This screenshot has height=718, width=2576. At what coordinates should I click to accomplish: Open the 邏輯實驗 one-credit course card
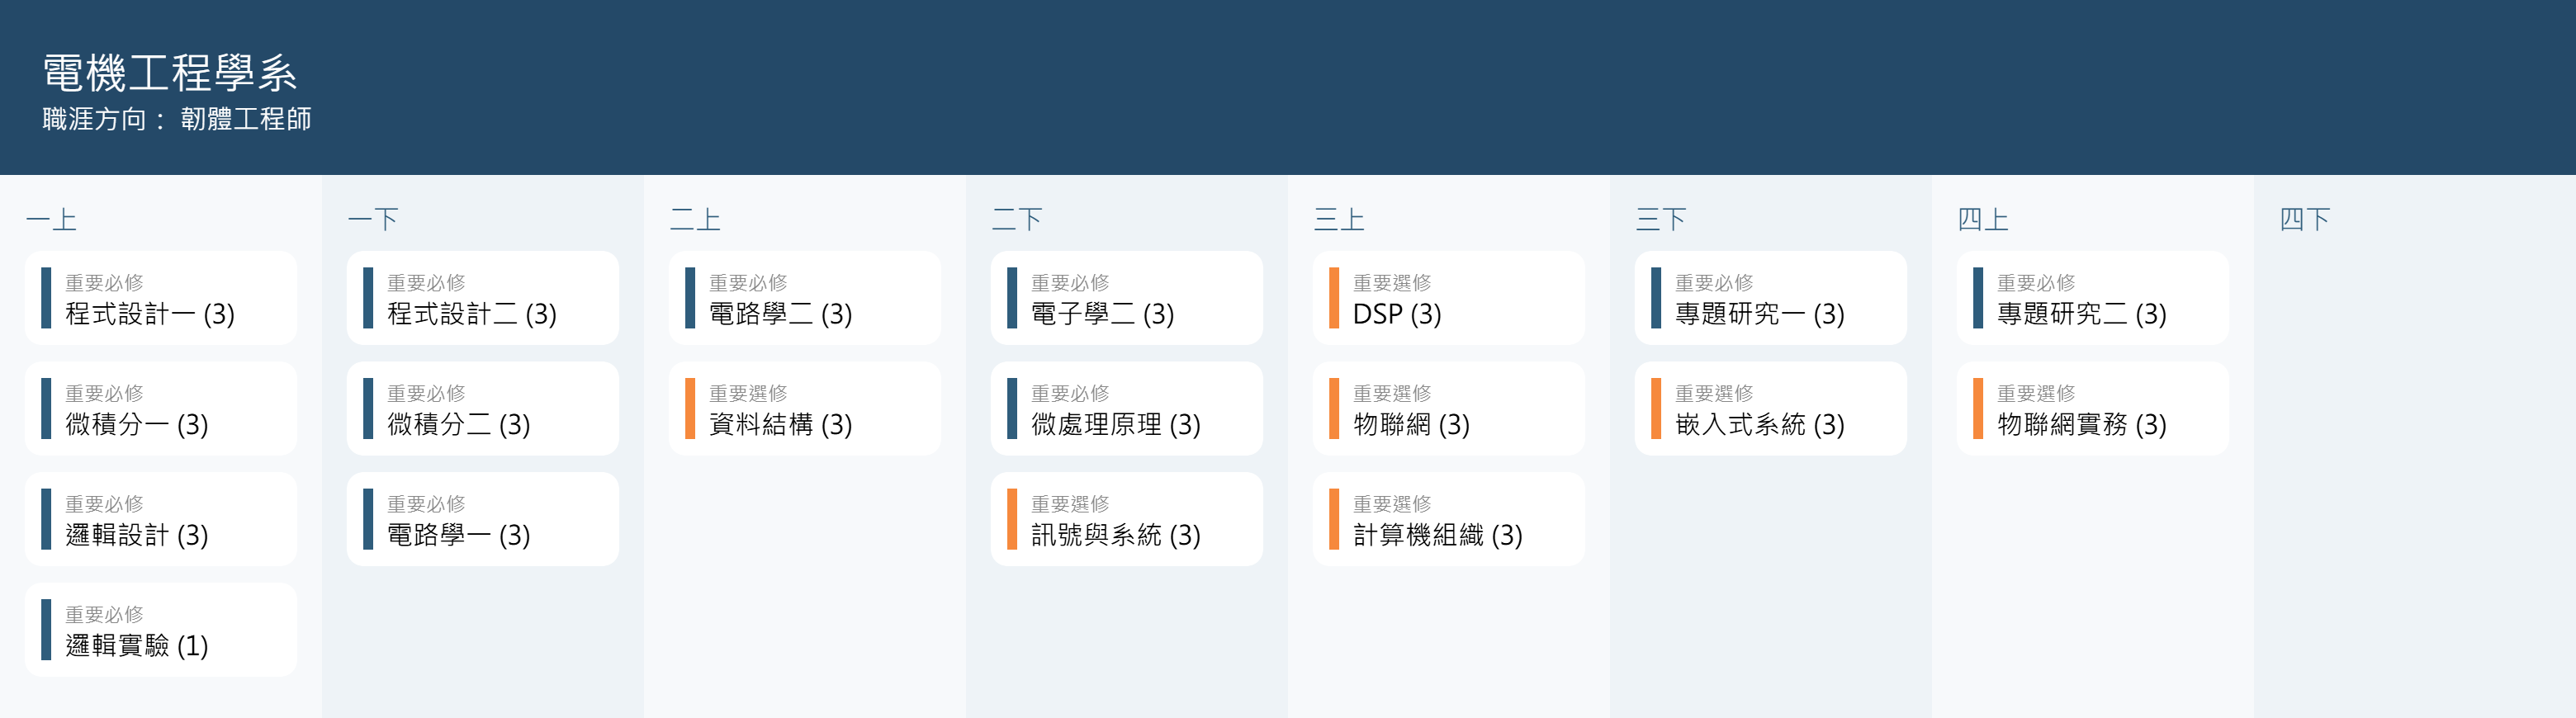click(160, 630)
